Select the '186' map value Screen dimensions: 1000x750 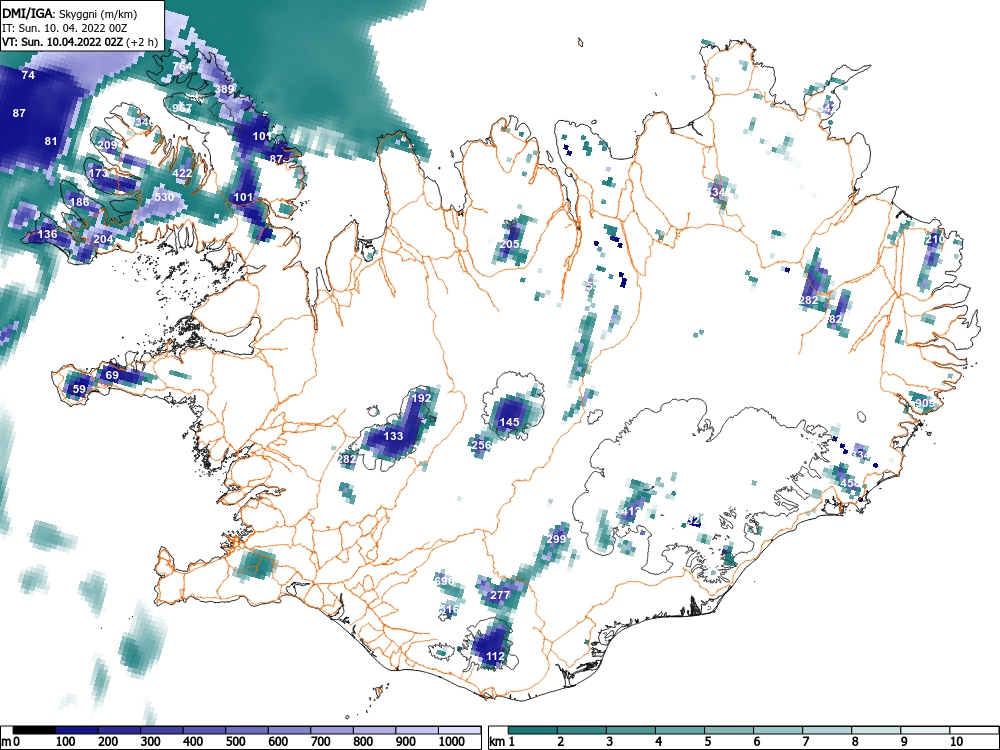pos(79,202)
